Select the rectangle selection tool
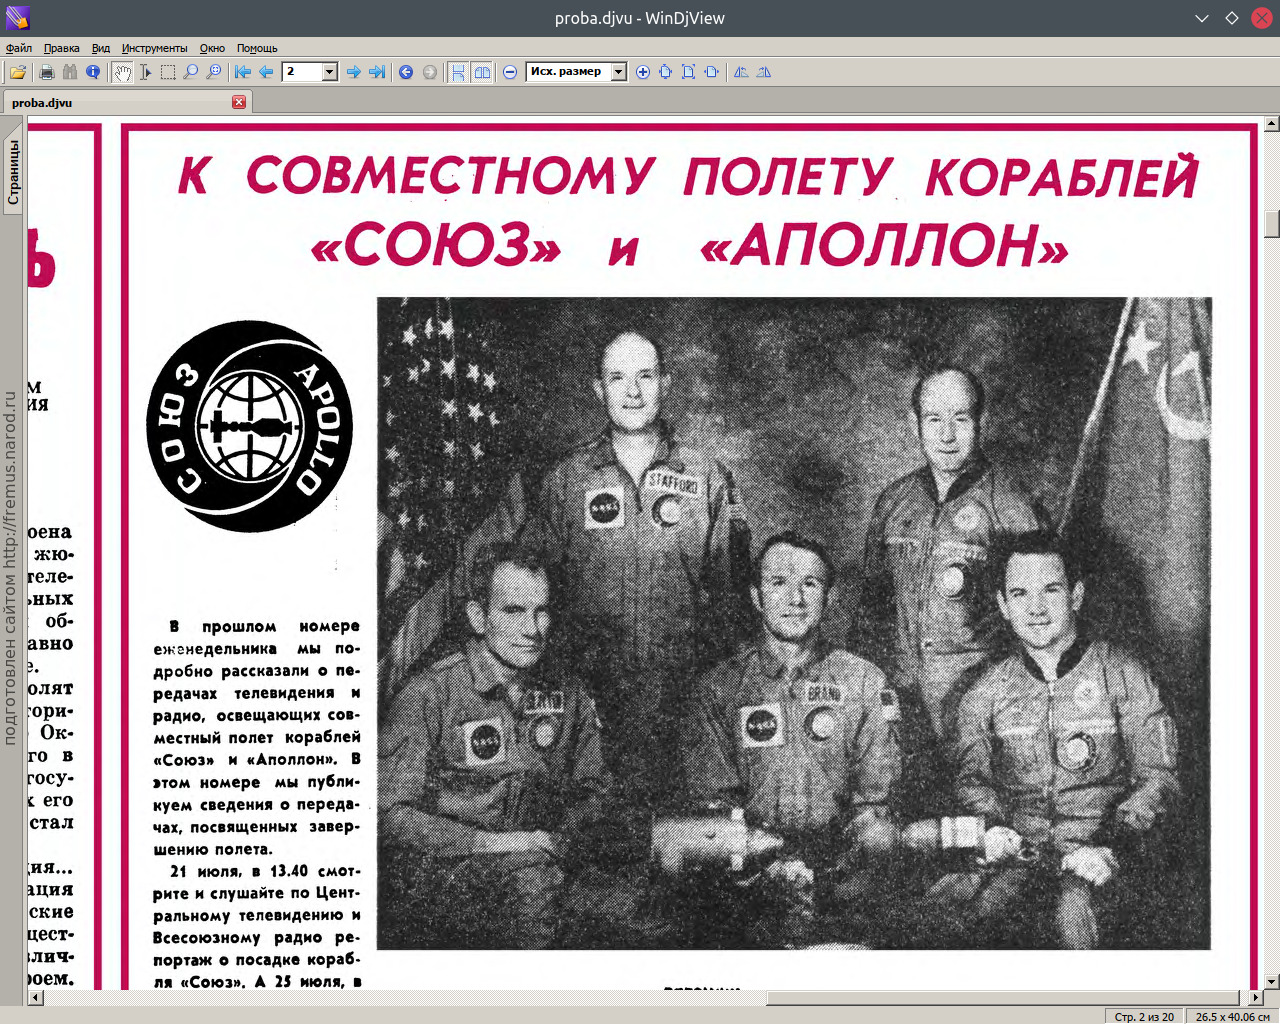The height and width of the screenshot is (1024, 1280). pyautogui.click(x=168, y=72)
